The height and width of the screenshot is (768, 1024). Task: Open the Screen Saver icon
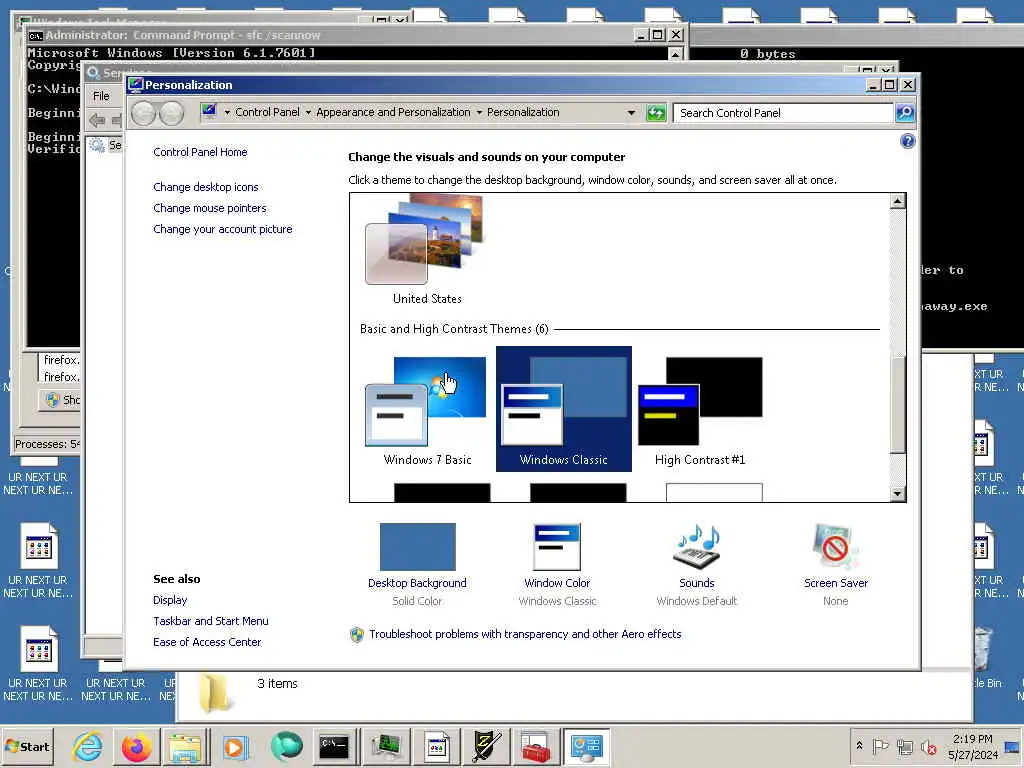click(x=835, y=547)
